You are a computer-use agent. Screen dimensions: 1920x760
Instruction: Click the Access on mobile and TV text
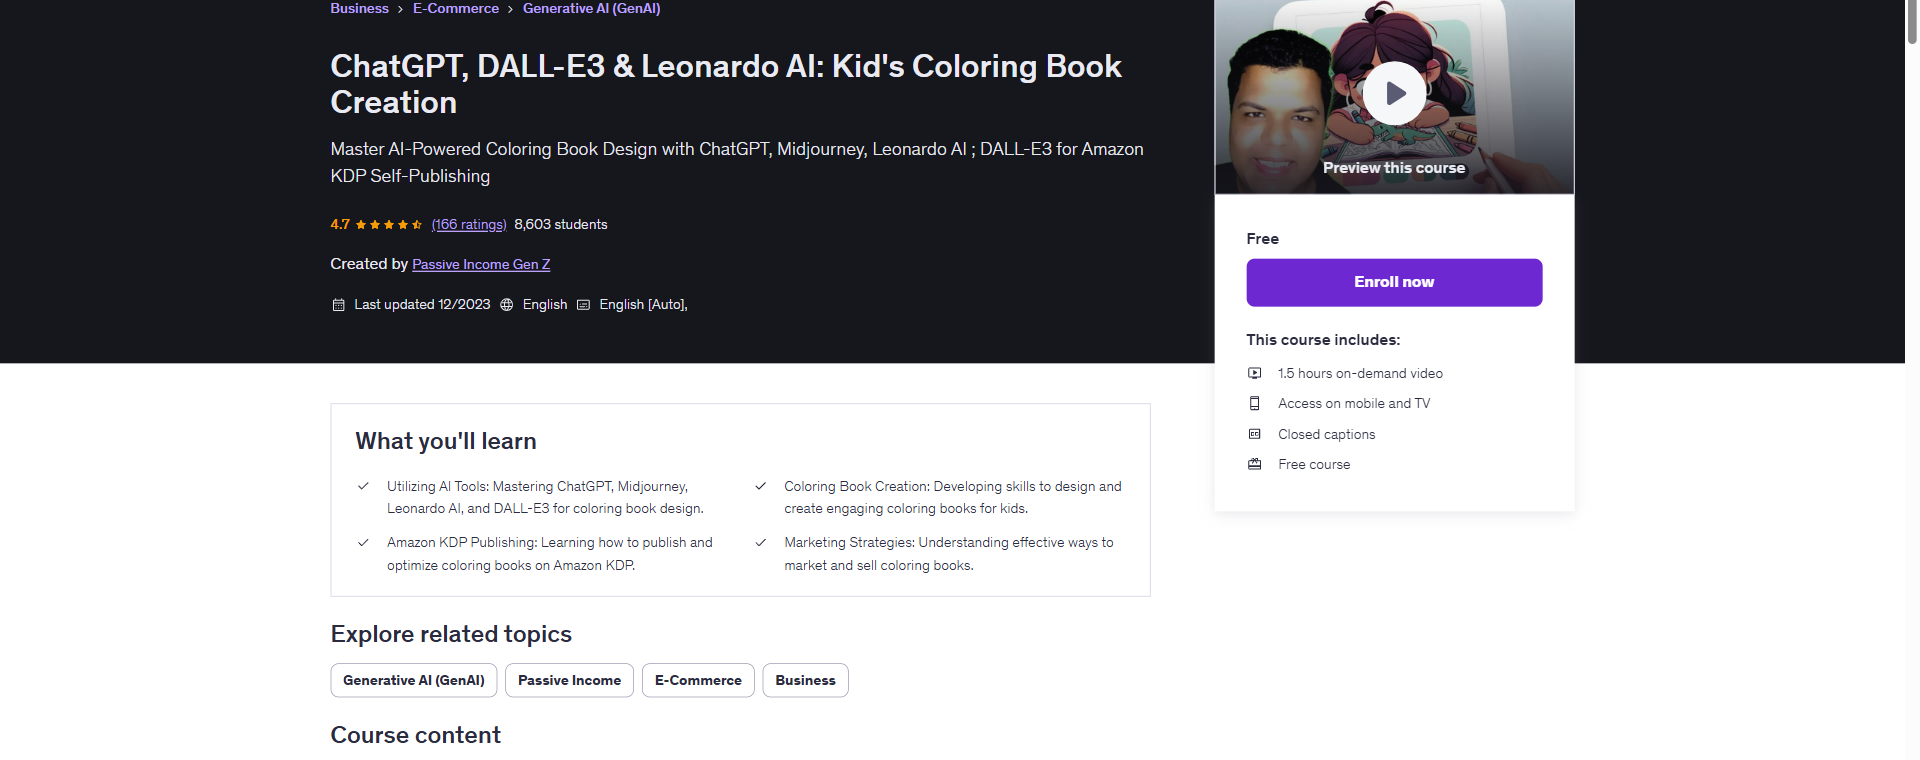pyautogui.click(x=1354, y=403)
